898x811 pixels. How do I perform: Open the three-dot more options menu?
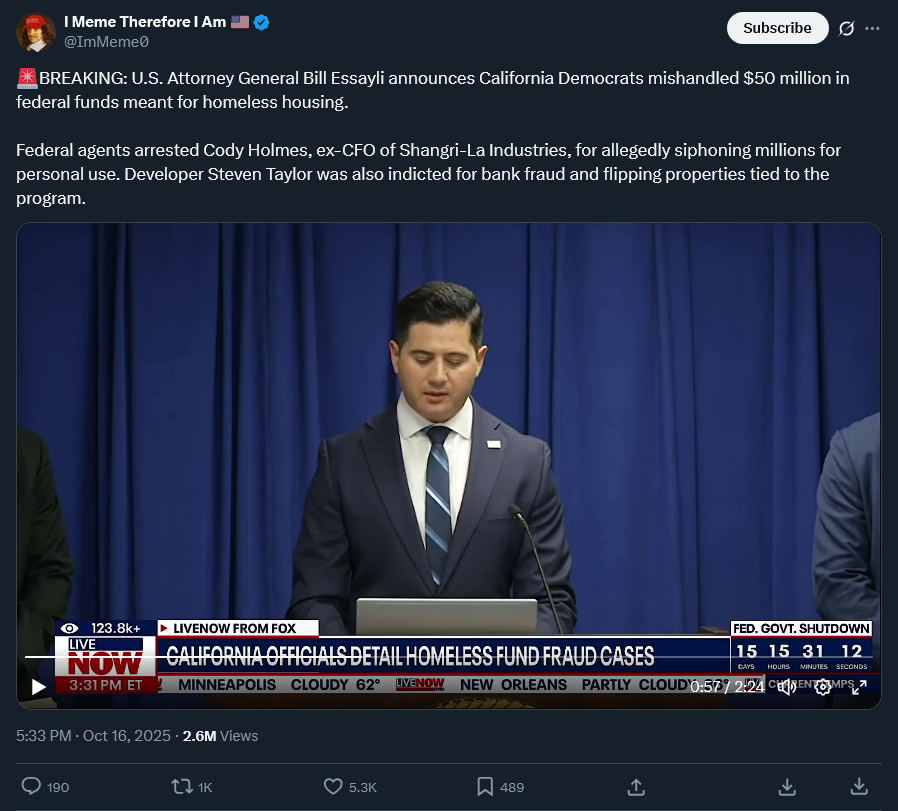(872, 28)
